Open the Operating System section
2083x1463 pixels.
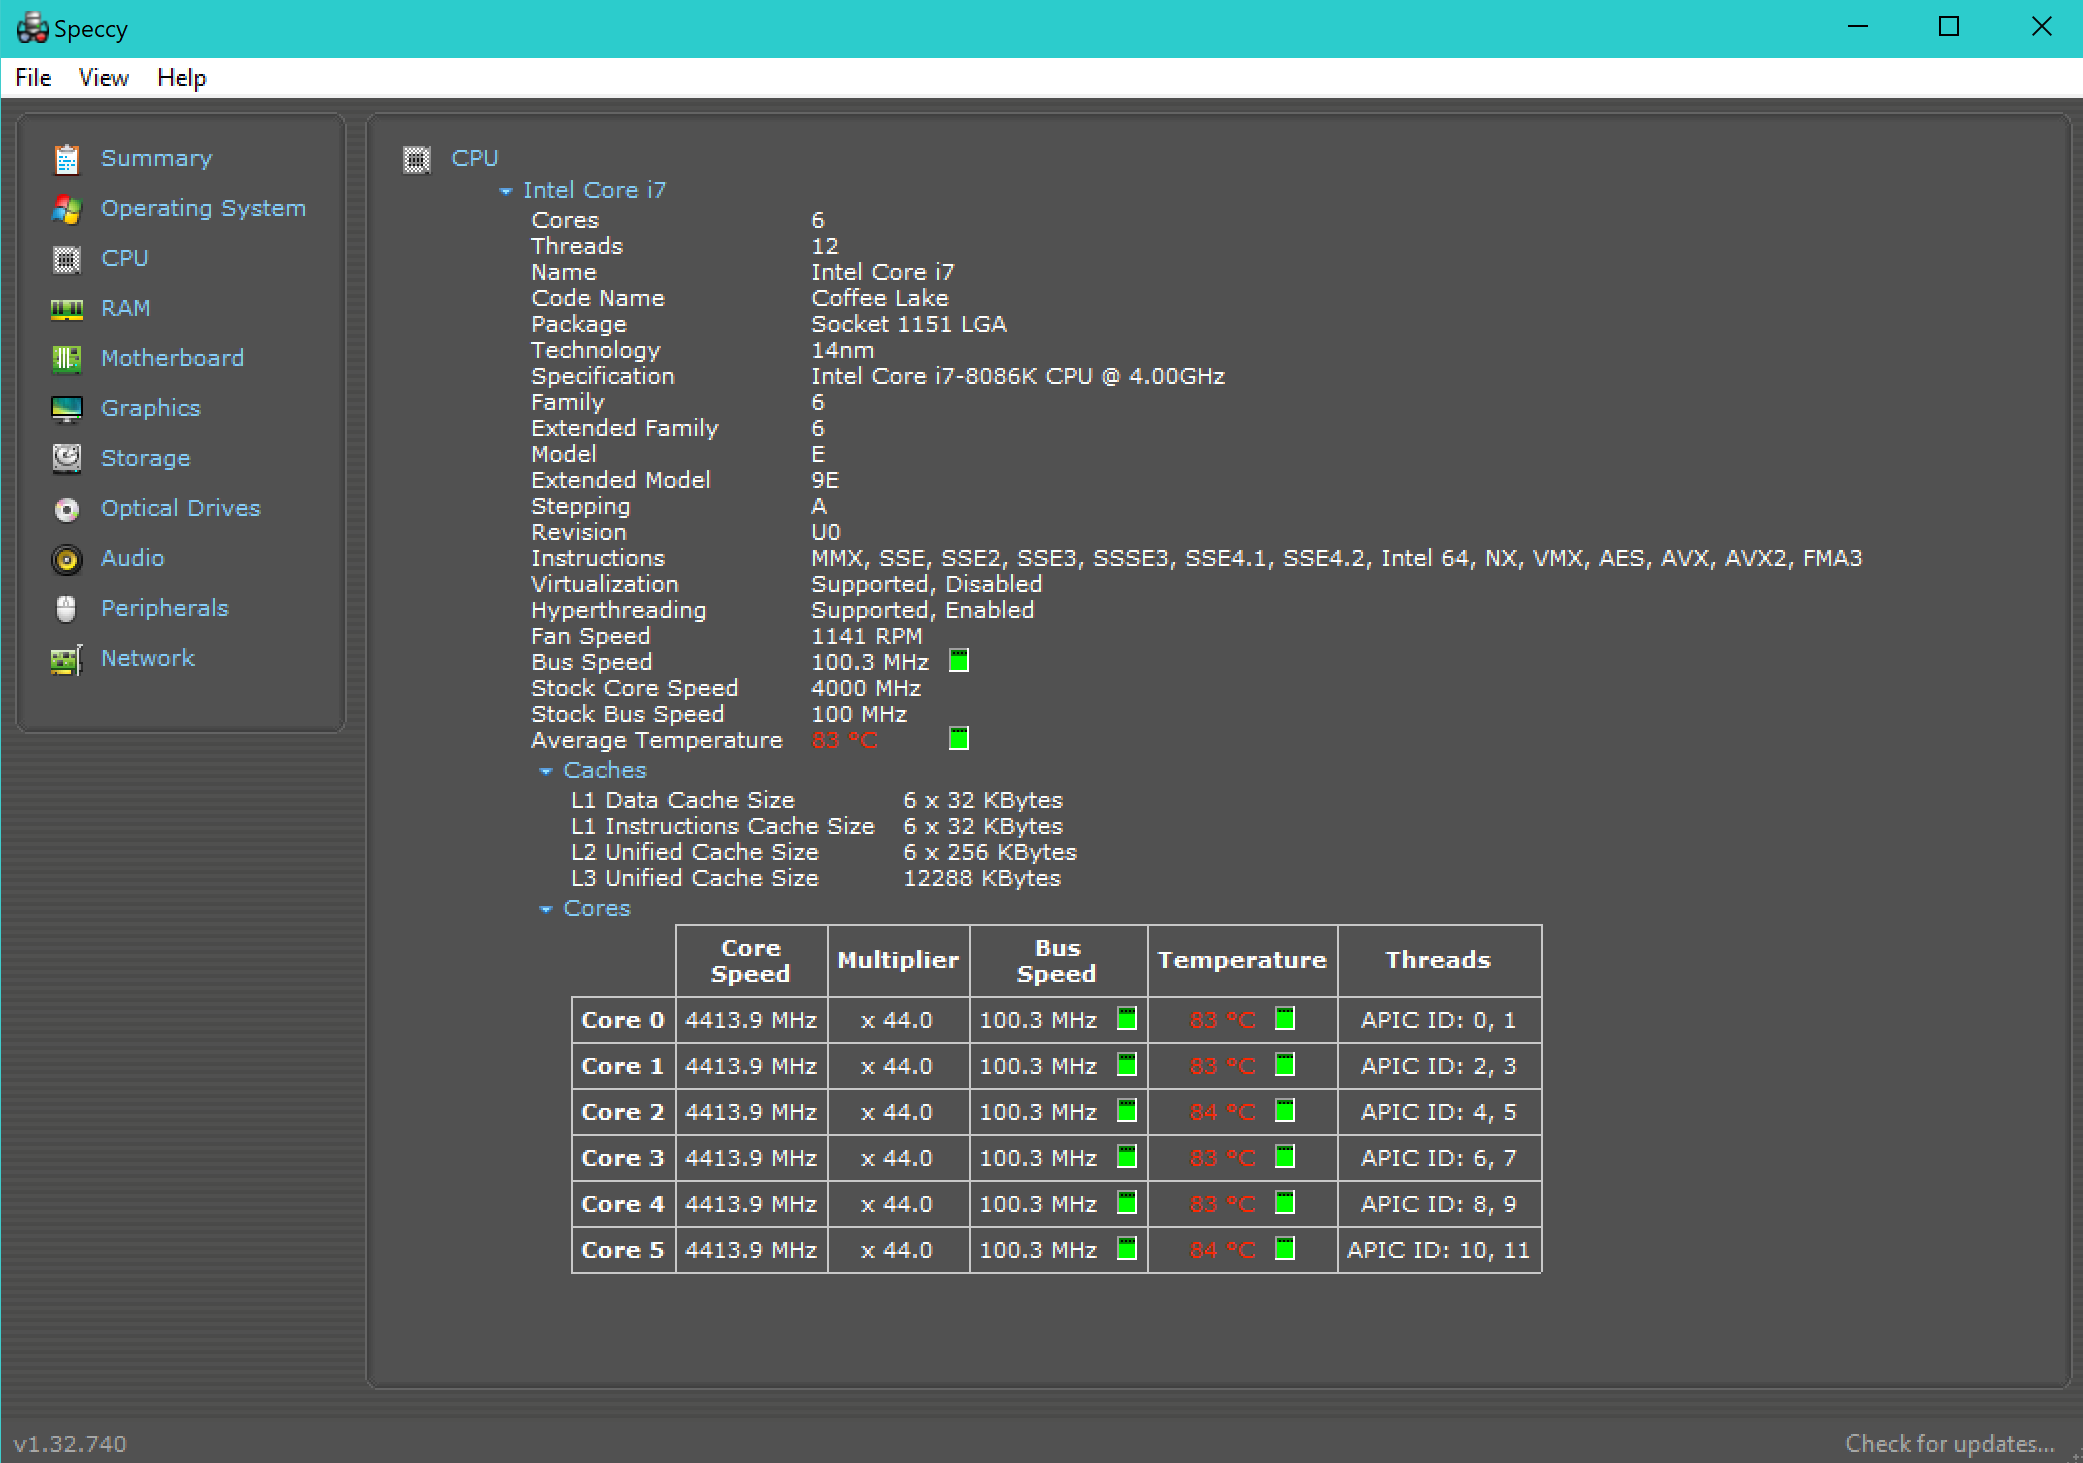(x=204, y=208)
